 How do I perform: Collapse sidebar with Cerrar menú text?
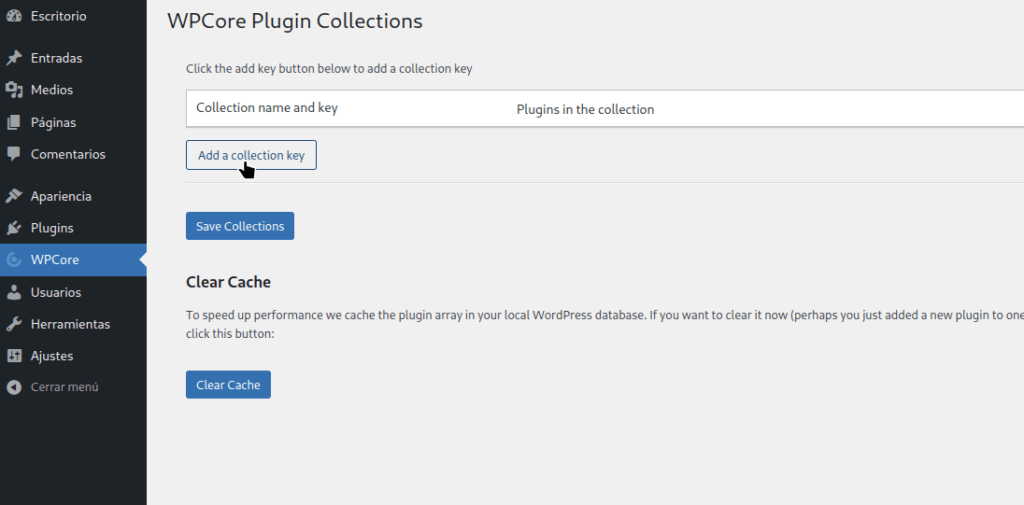coord(65,387)
